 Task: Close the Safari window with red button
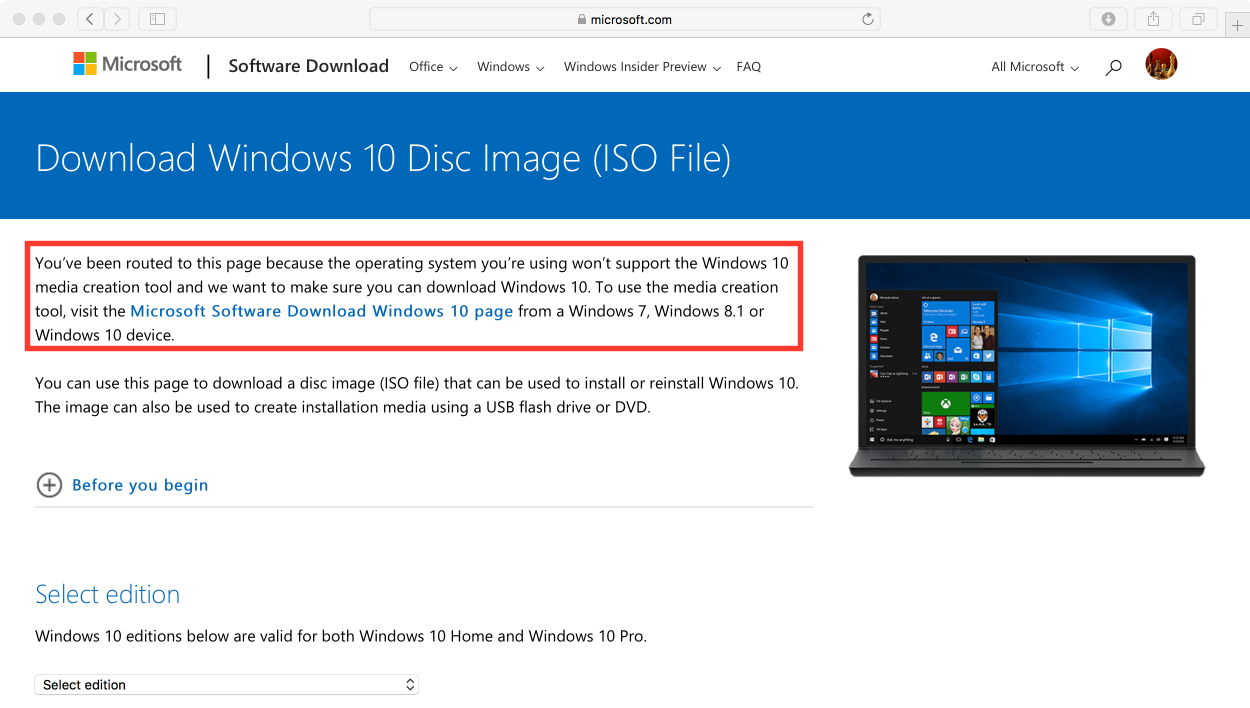tap(20, 19)
